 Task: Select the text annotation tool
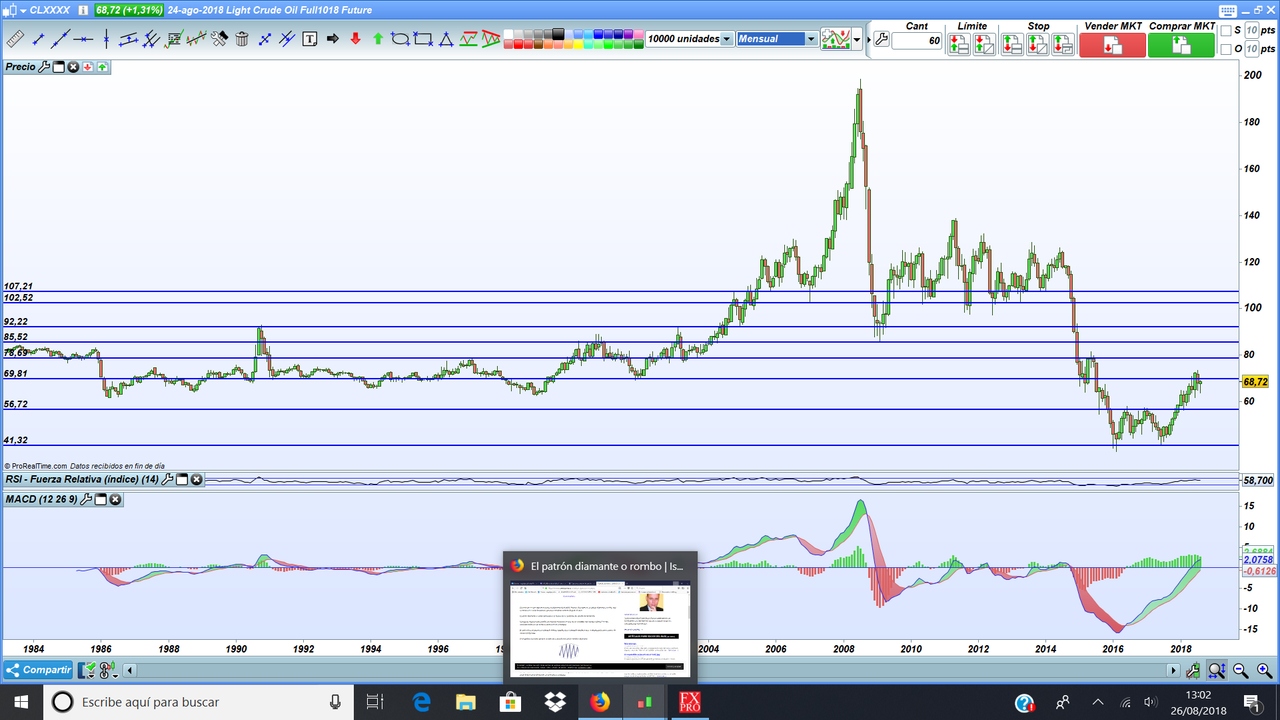pyautogui.click(x=310, y=40)
